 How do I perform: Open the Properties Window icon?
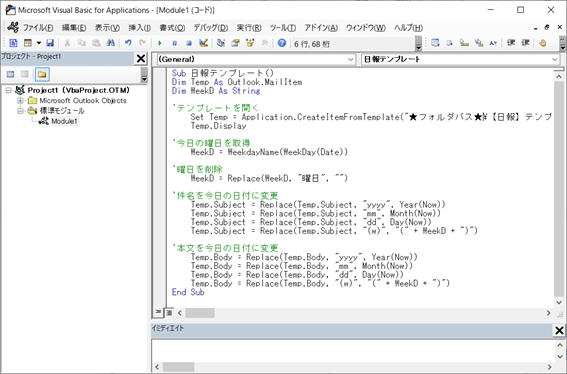click(235, 43)
